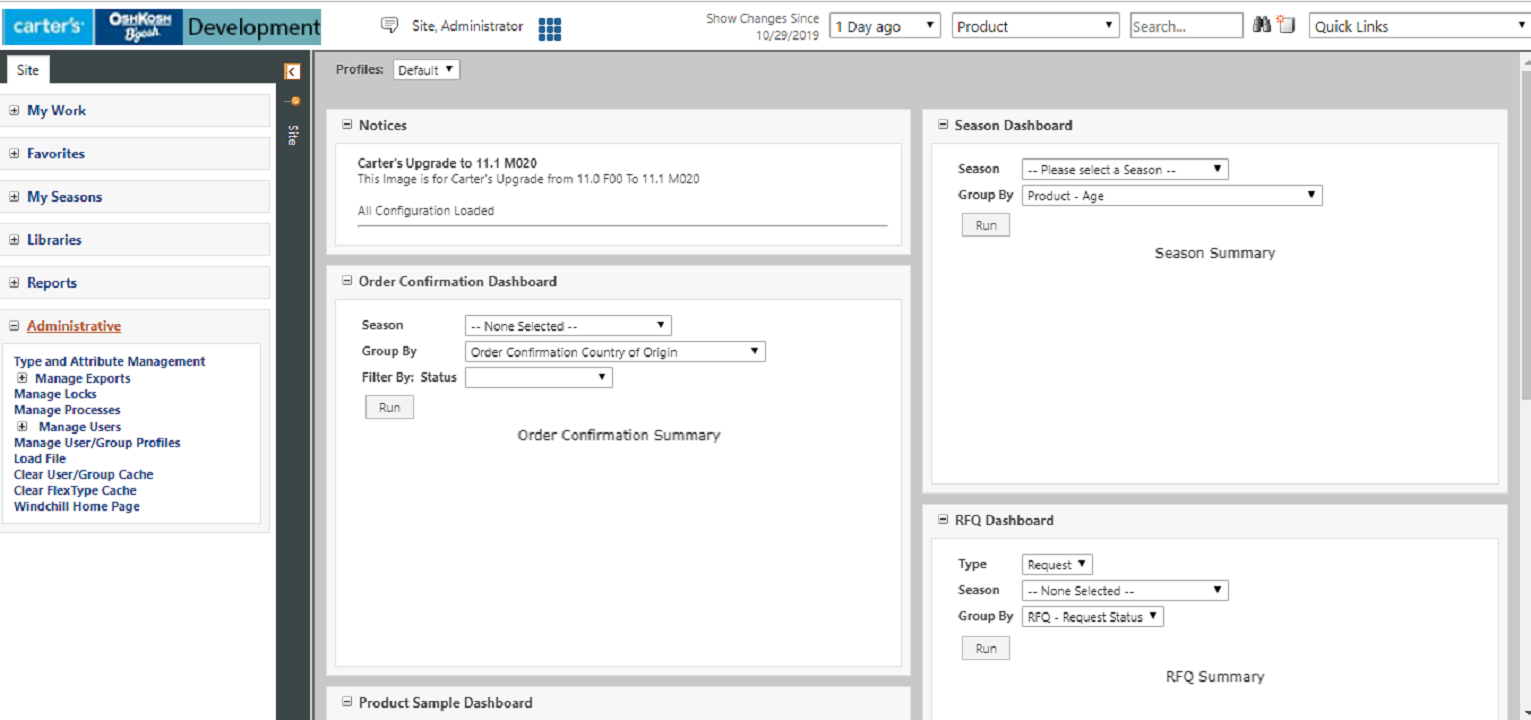The width and height of the screenshot is (1531, 720).
Task: Open the Reports menu section
Action: [52, 283]
